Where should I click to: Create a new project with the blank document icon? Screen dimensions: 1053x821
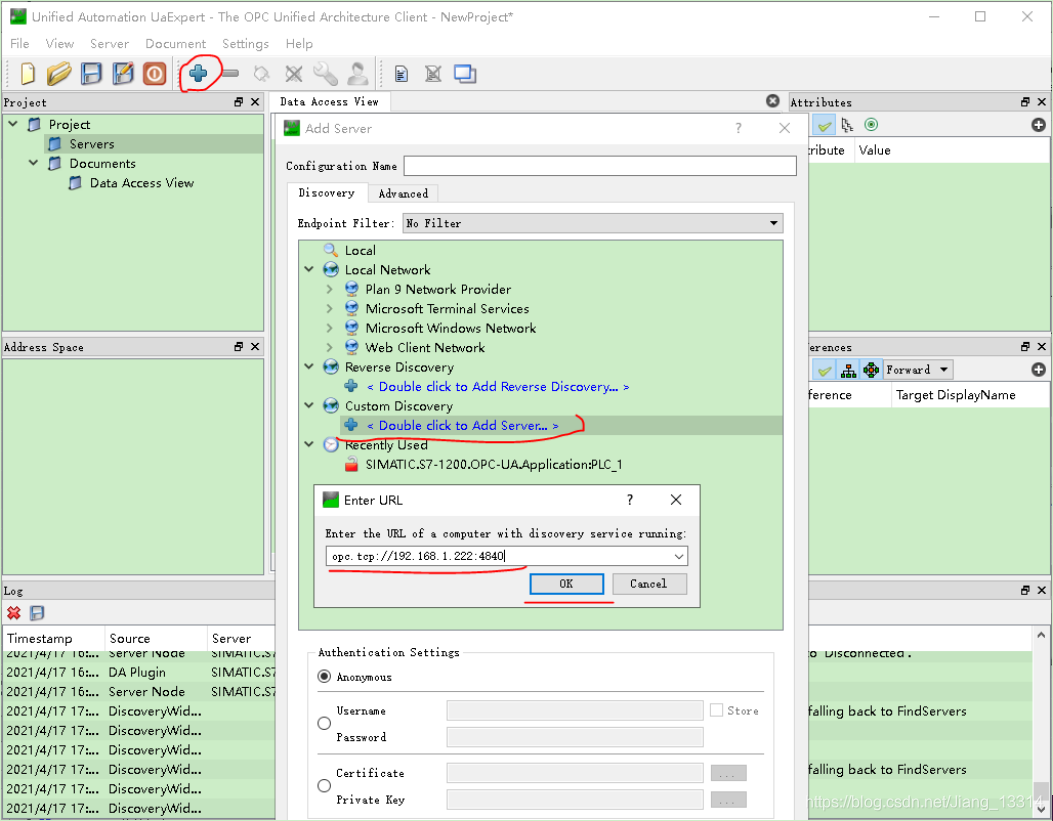(x=28, y=73)
